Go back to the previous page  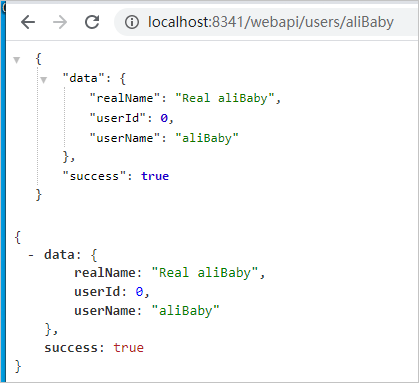[x=28, y=22]
